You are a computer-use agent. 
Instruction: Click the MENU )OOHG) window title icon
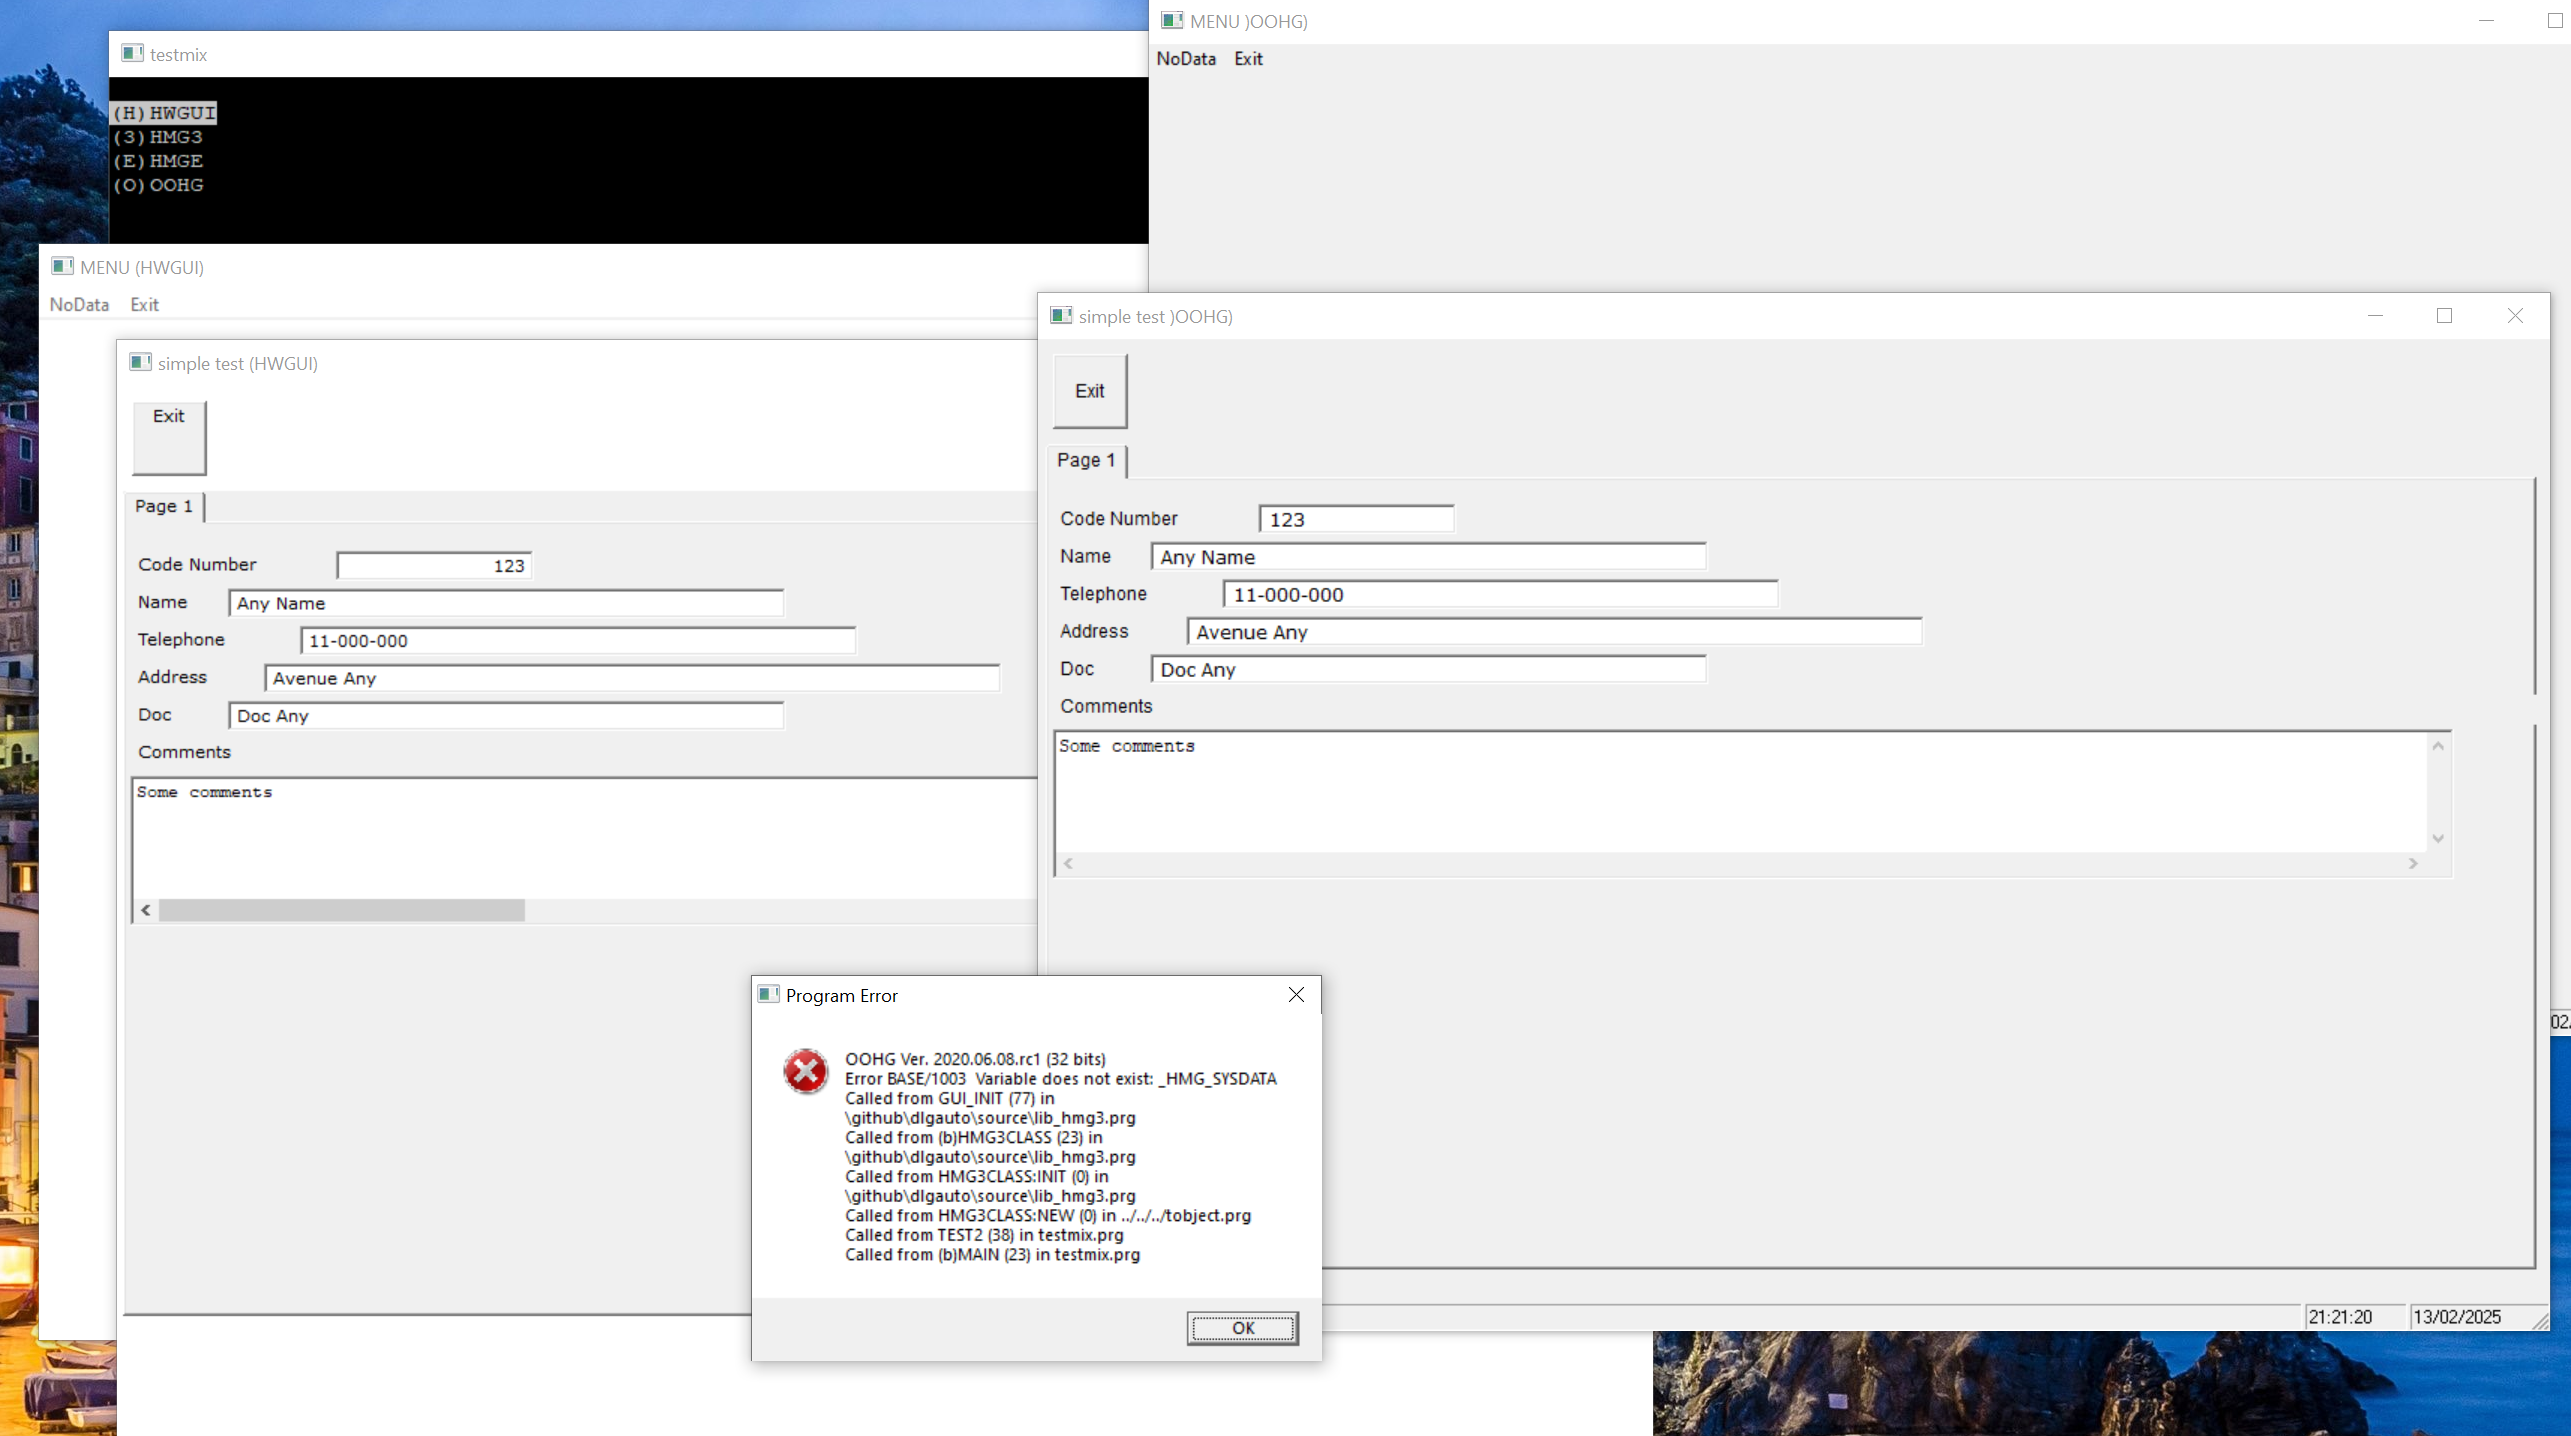click(1172, 21)
